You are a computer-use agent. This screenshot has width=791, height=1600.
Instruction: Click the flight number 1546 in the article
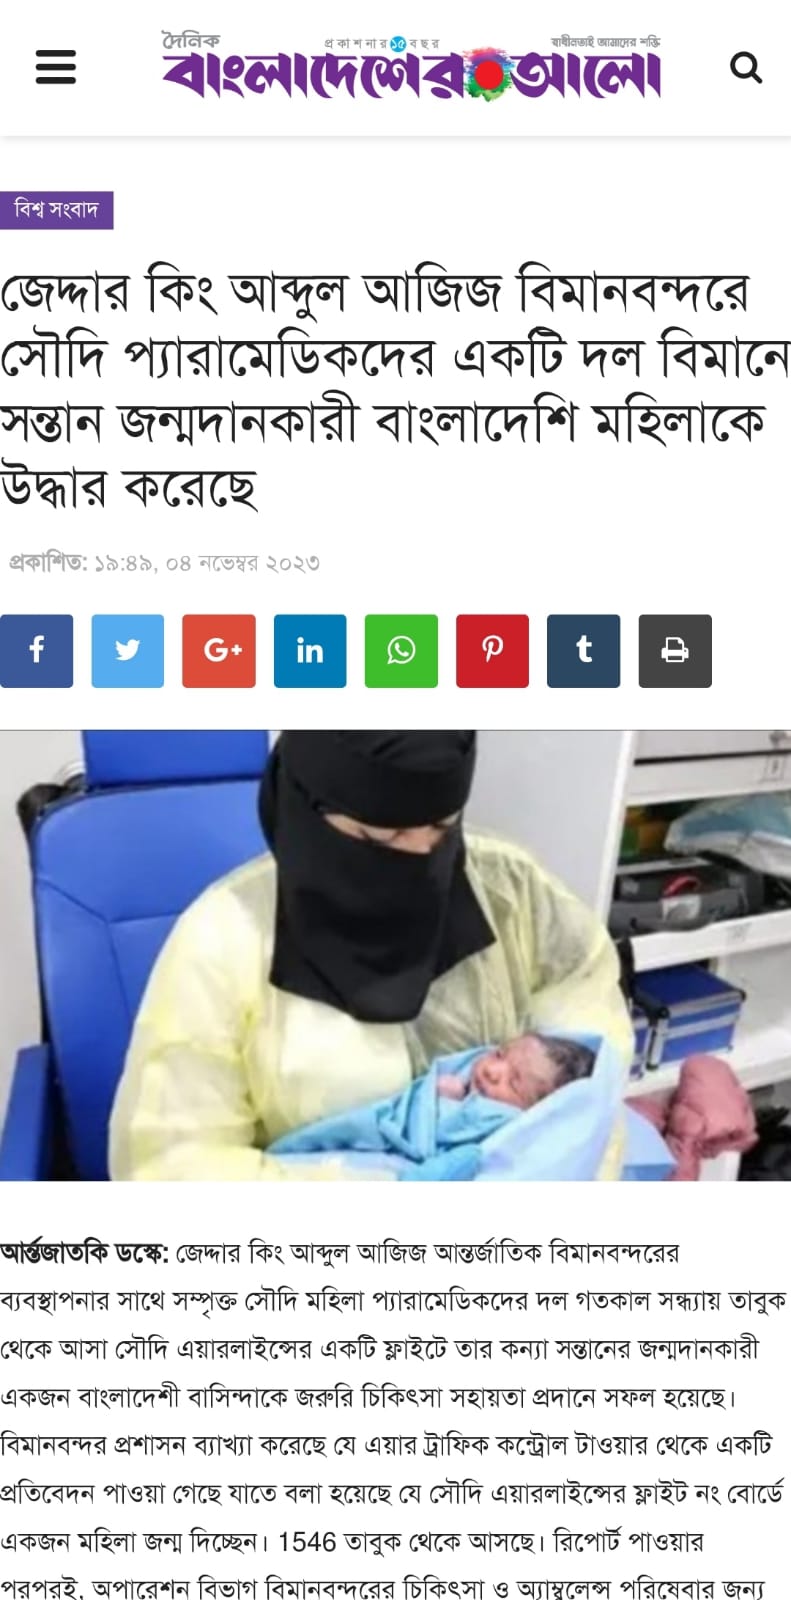(306, 1541)
